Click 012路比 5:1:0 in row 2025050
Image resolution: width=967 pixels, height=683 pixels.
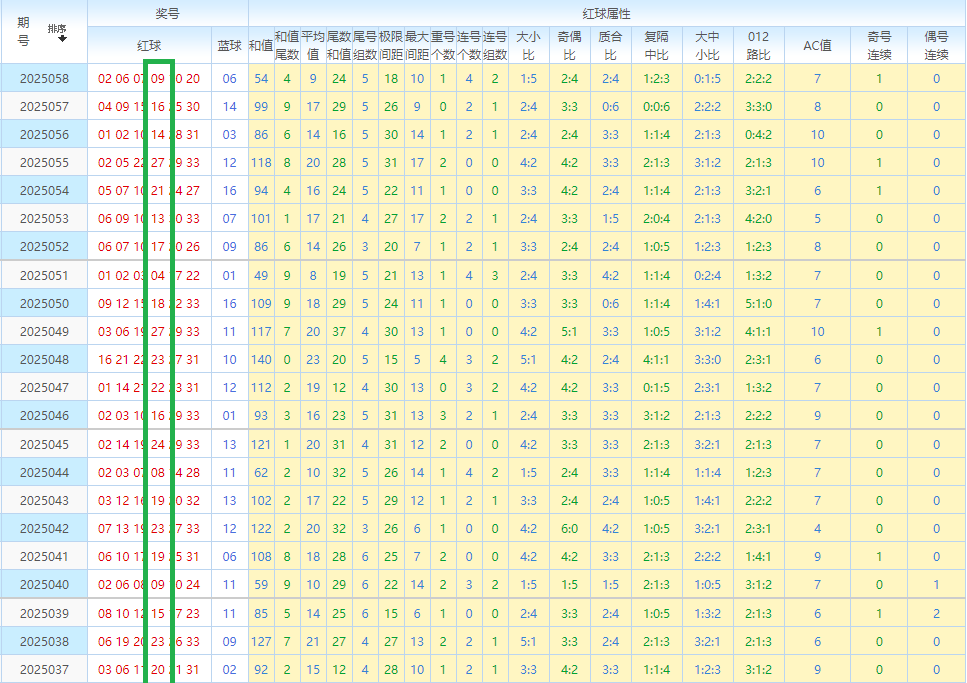(759, 304)
